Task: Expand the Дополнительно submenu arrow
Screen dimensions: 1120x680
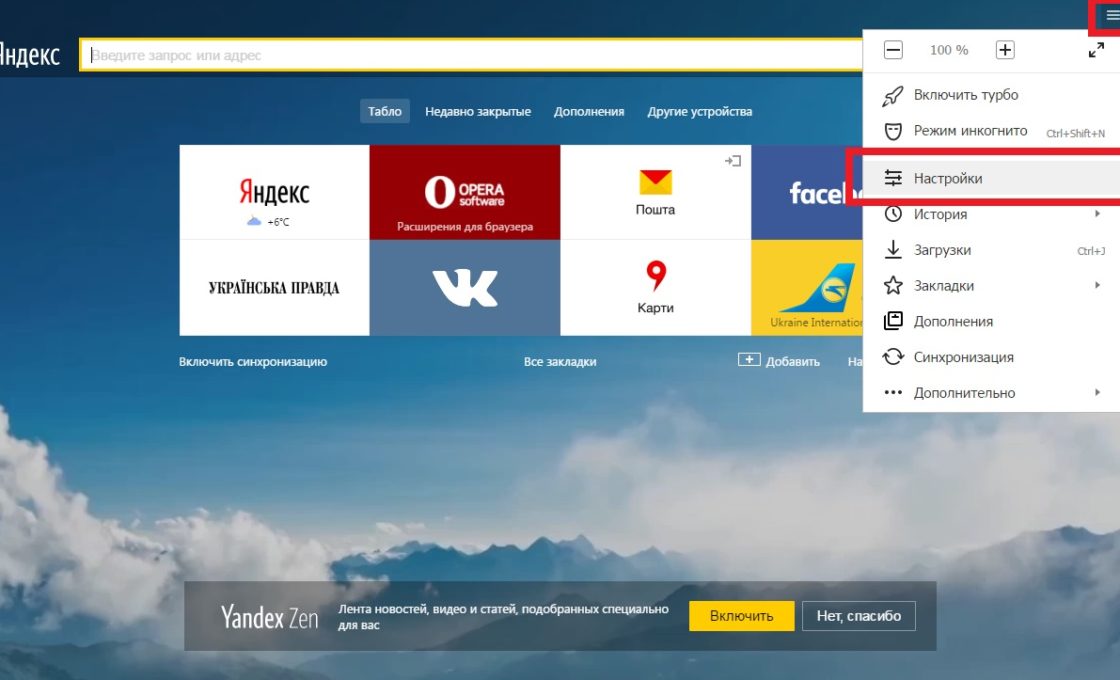Action: point(1097,392)
